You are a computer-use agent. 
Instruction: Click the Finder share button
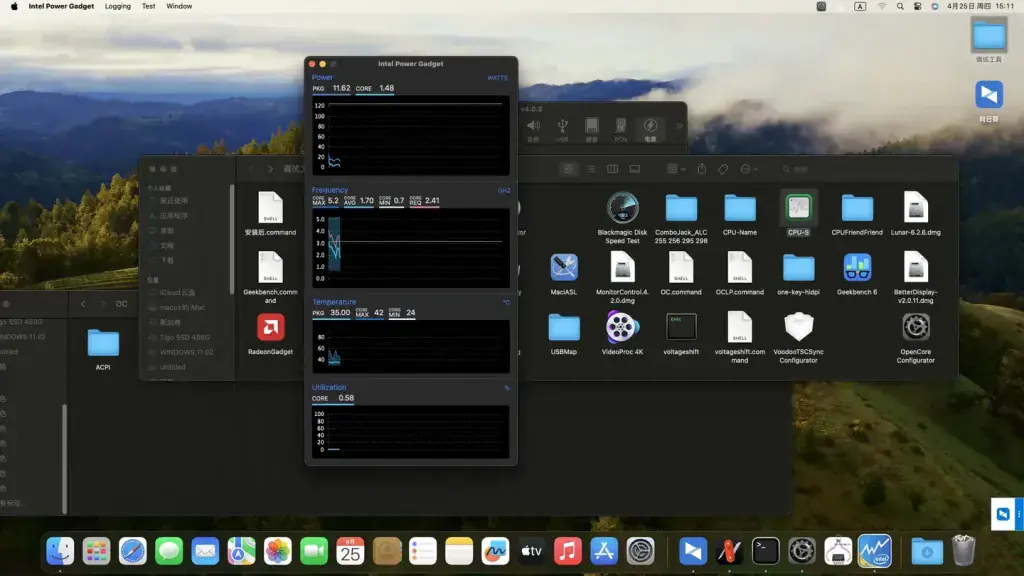pos(701,168)
